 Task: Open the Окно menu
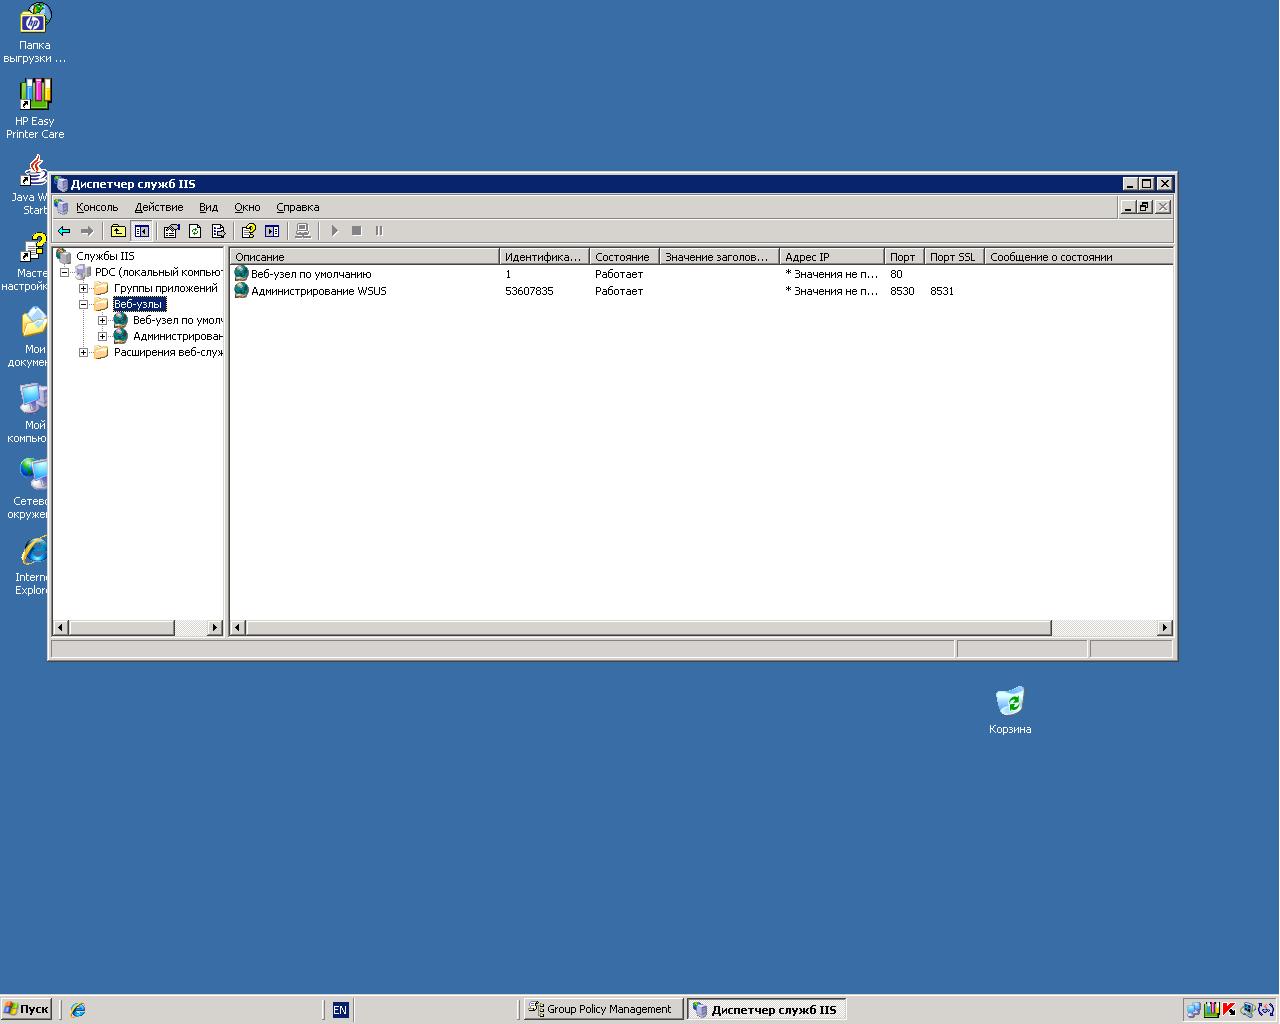247,207
